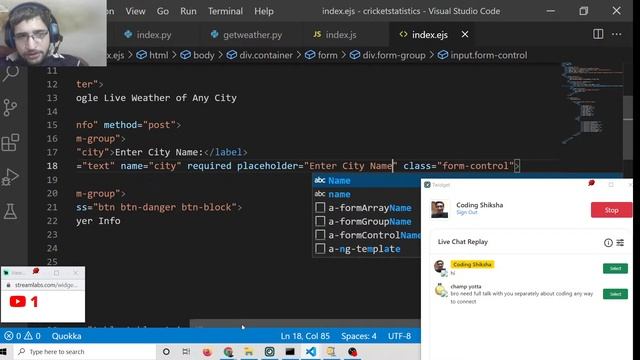Image resolution: width=640 pixels, height=360 pixels.
Task: Open Source Control view in activity bar
Action: point(10,108)
